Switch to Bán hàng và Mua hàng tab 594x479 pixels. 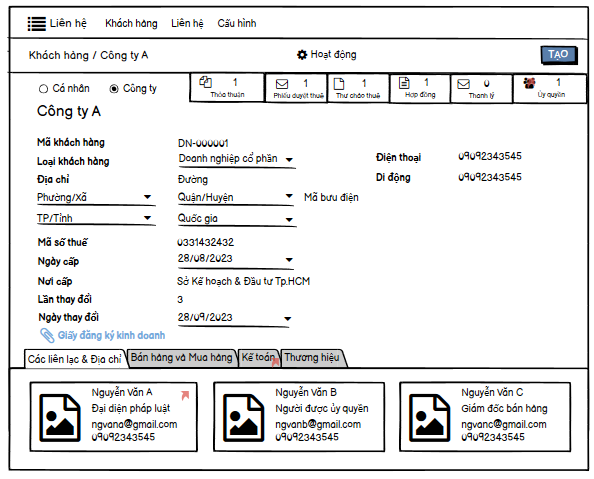click(181, 358)
